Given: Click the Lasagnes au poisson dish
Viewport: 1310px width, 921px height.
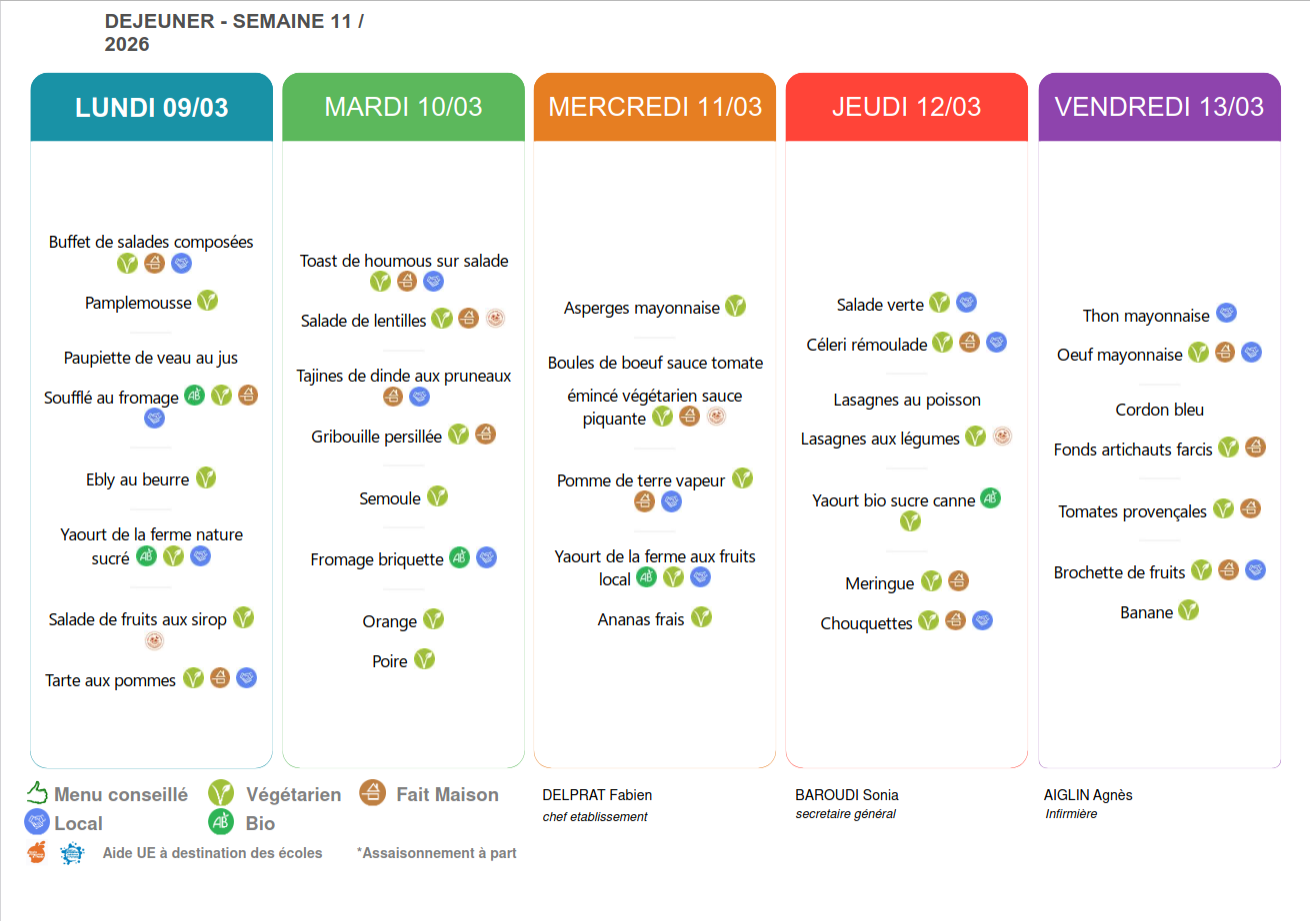Looking at the screenshot, I should (x=907, y=400).
